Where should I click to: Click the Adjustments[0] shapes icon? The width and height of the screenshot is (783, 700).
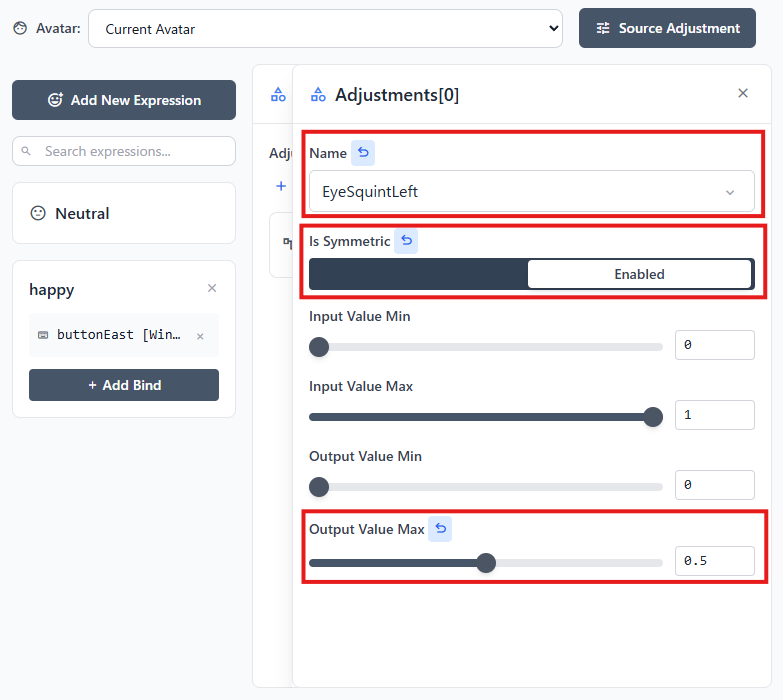tap(318, 95)
